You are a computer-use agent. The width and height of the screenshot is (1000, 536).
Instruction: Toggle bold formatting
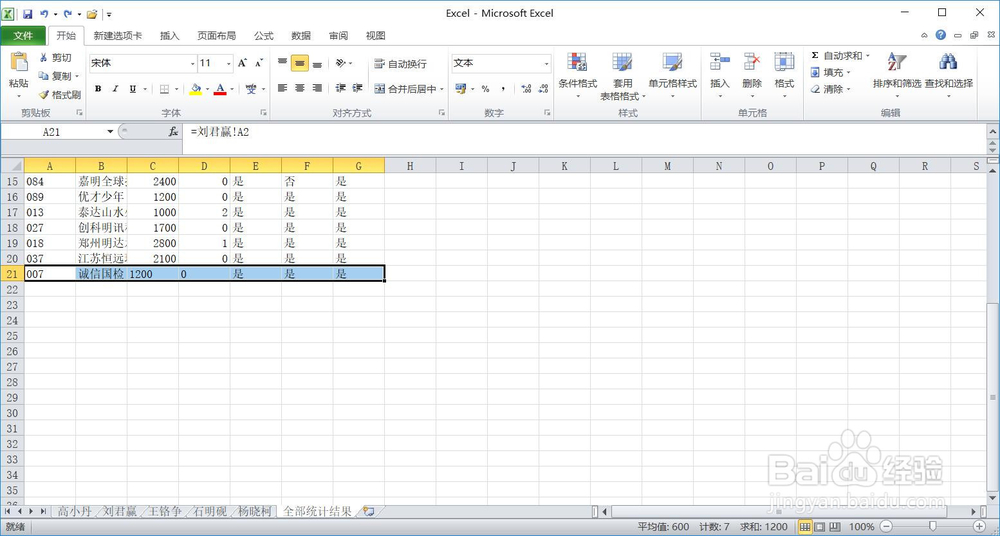pyautogui.click(x=98, y=89)
